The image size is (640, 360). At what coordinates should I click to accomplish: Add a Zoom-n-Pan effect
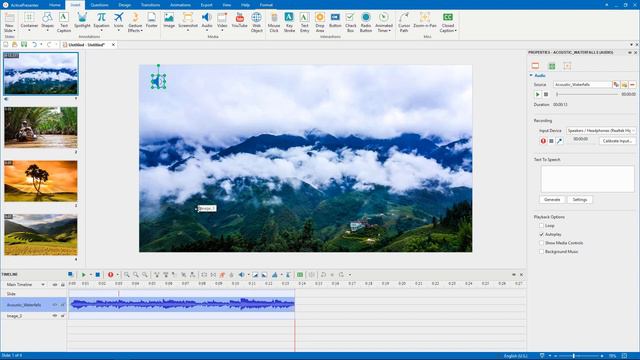coord(425,20)
